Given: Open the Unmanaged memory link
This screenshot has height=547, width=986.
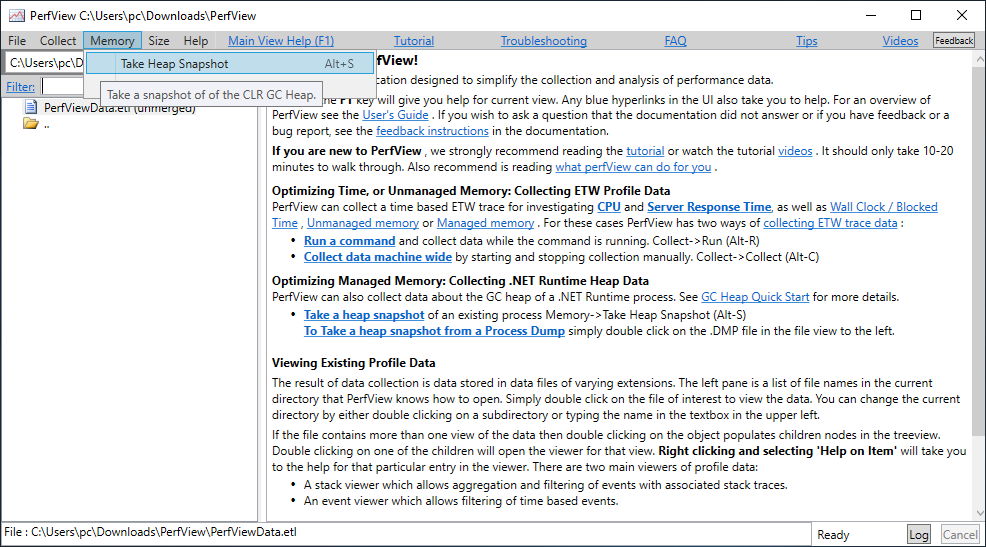Looking at the screenshot, I should tap(363, 223).
